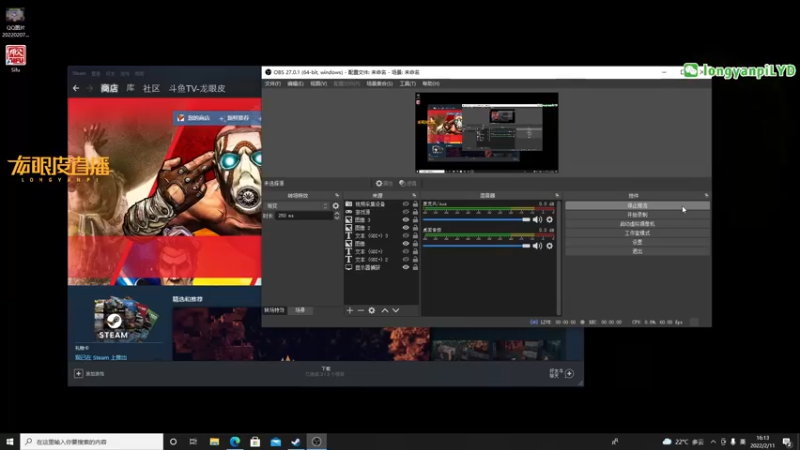Viewport: 800px width, 450px height.
Task: Click the 启动虚拟摄像机 button
Action: coord(637,224)
